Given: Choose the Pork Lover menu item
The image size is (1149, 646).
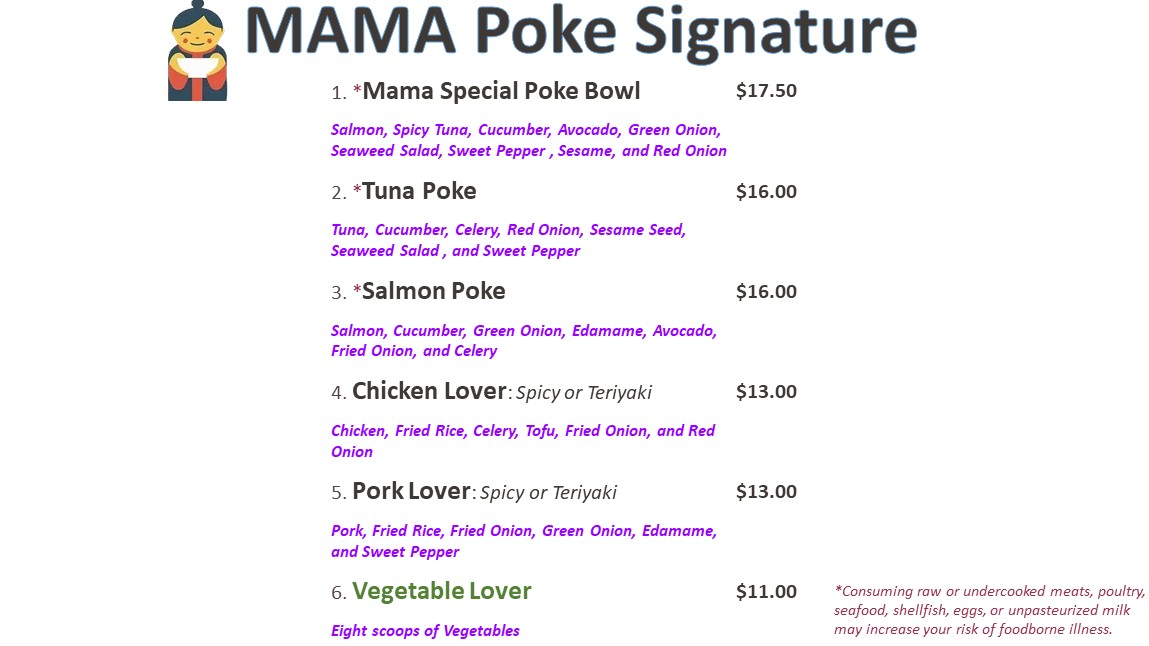Looking at the screenshot, I should [x=411, y=491].
